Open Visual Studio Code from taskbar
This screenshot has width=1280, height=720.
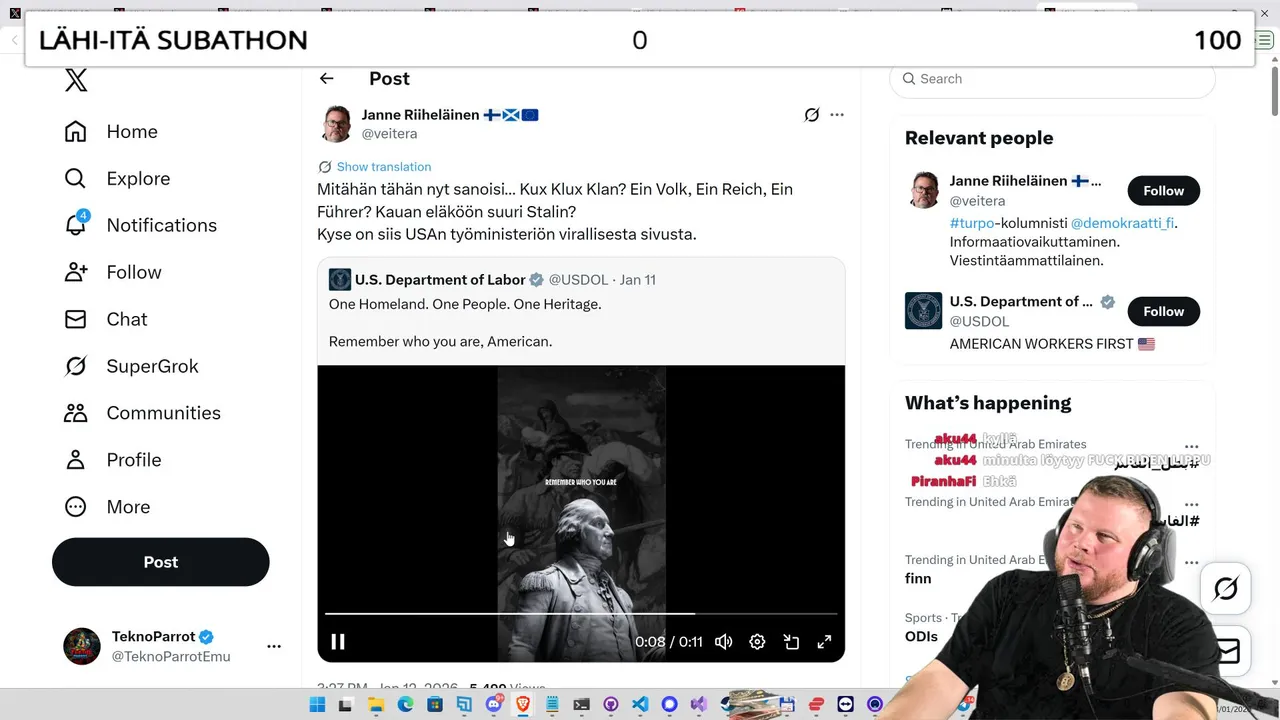coord(640,705)
